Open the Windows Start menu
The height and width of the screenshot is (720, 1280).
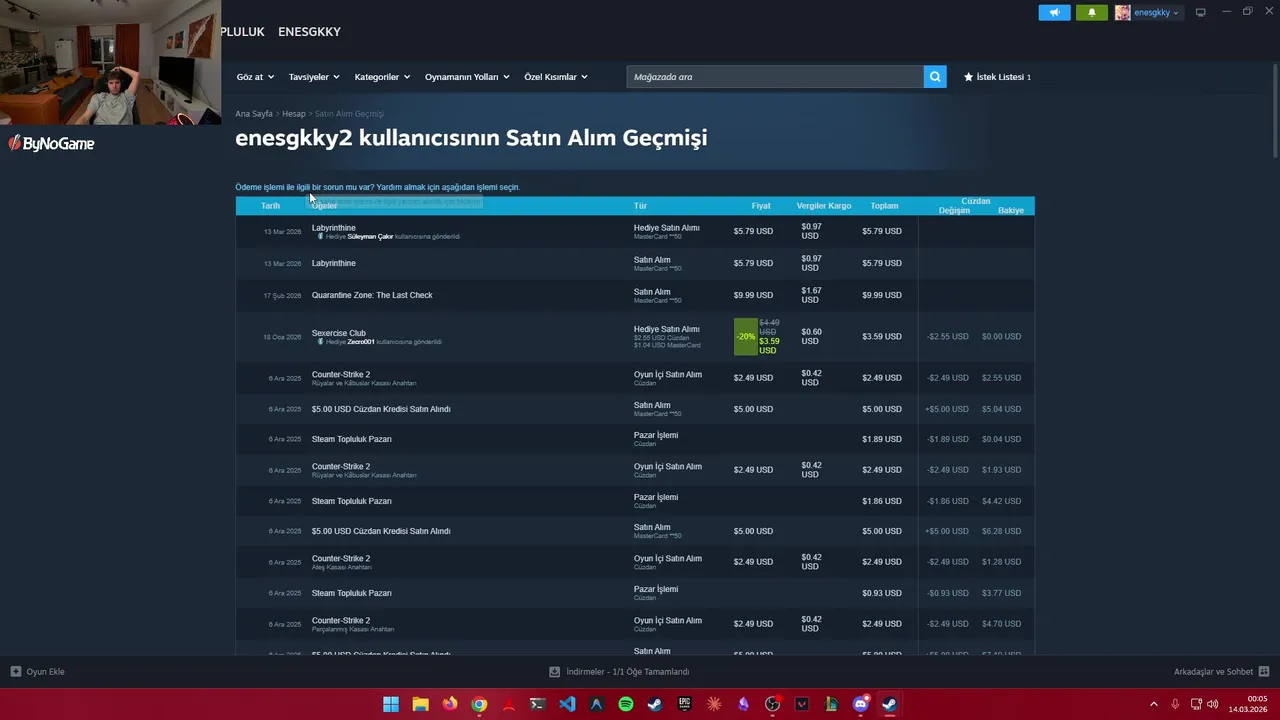pyautogui.click(x=391, y=704)
